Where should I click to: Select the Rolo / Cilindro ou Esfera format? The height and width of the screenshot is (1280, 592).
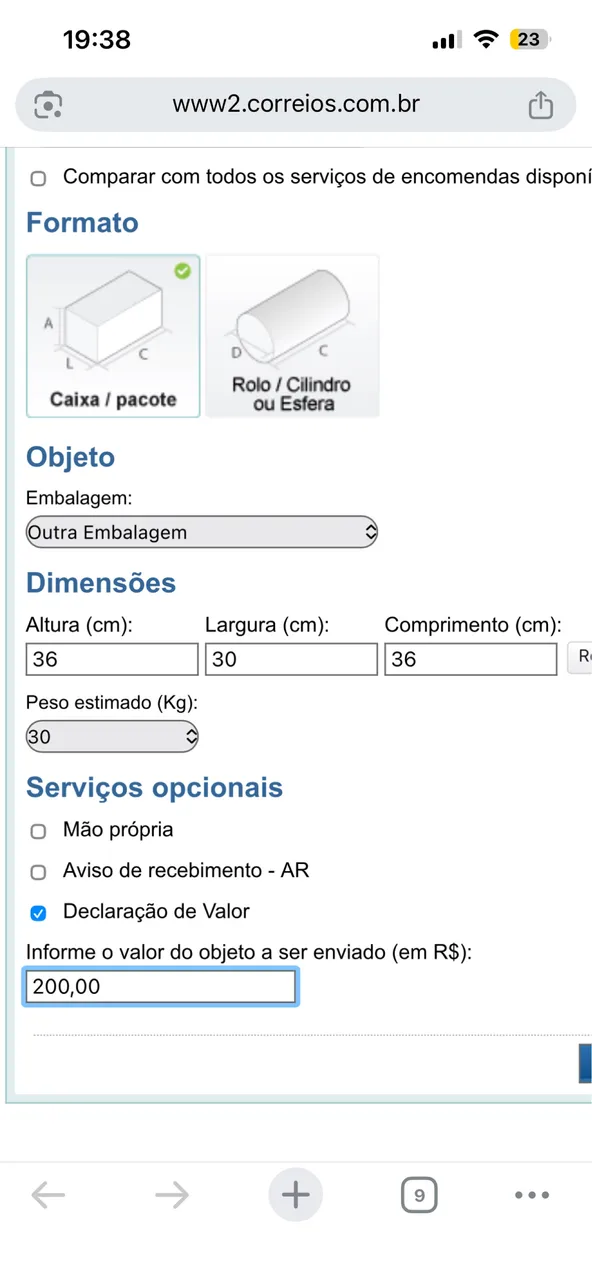tap(292, 336)
